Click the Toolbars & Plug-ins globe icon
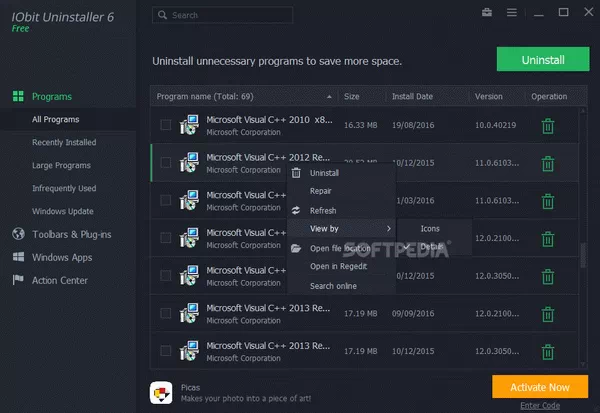Image resolution: width=600 pixels, height=413 pixels. pyautogui.click(x=18, y=234)
